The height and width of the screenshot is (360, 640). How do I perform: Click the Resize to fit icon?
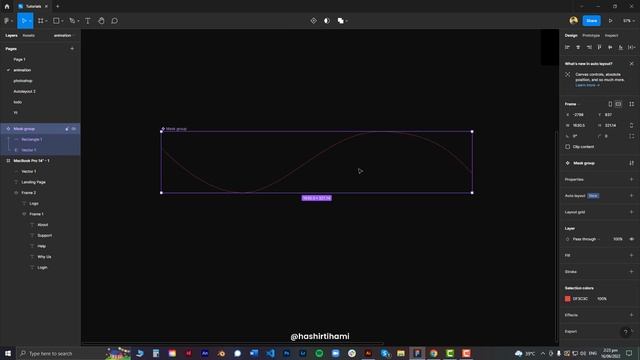click(632, 104)
